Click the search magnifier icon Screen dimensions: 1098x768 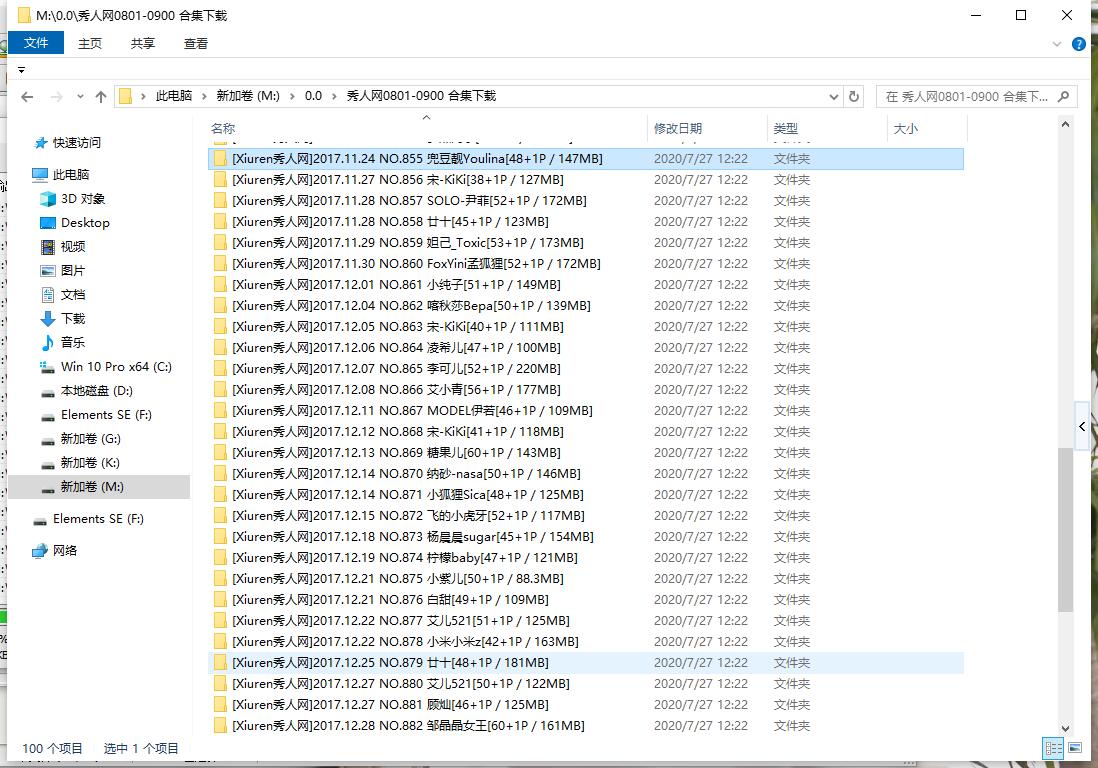coord(1064,97)
